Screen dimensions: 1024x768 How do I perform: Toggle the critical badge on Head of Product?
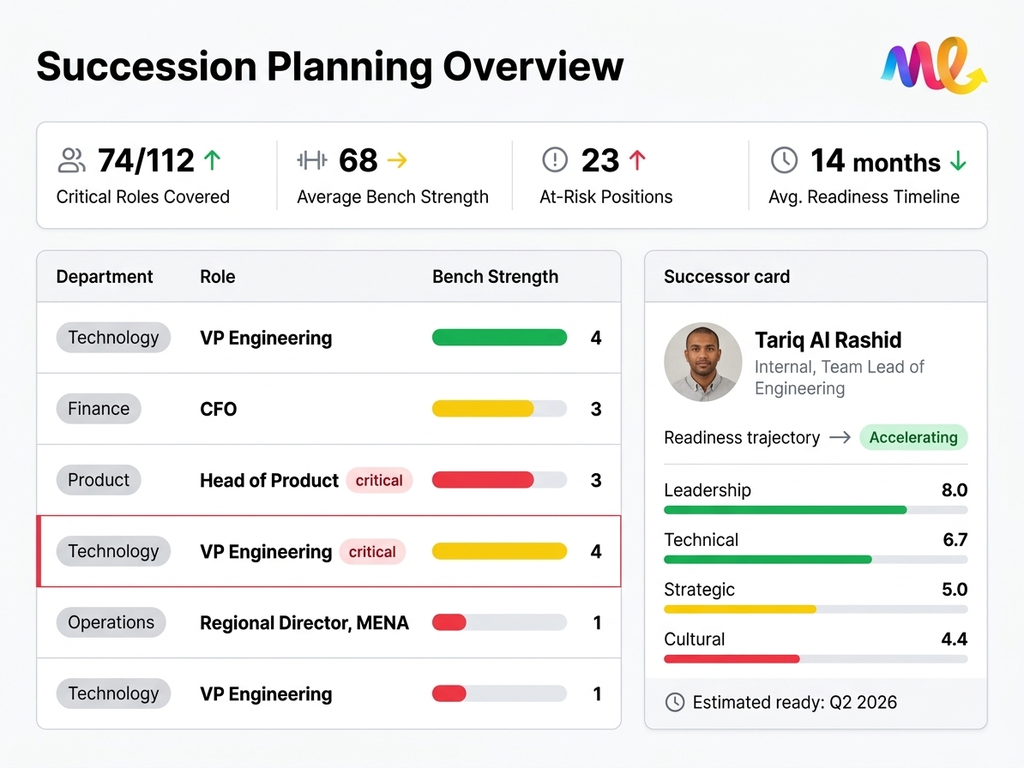coord(379,480)
